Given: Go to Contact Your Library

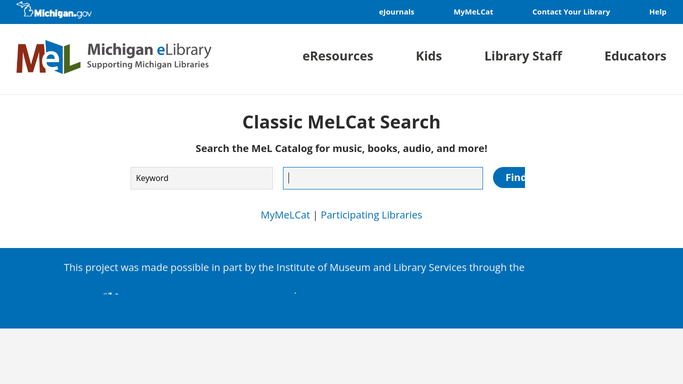Looking at the screenshot, I should (x=571, y=12).
